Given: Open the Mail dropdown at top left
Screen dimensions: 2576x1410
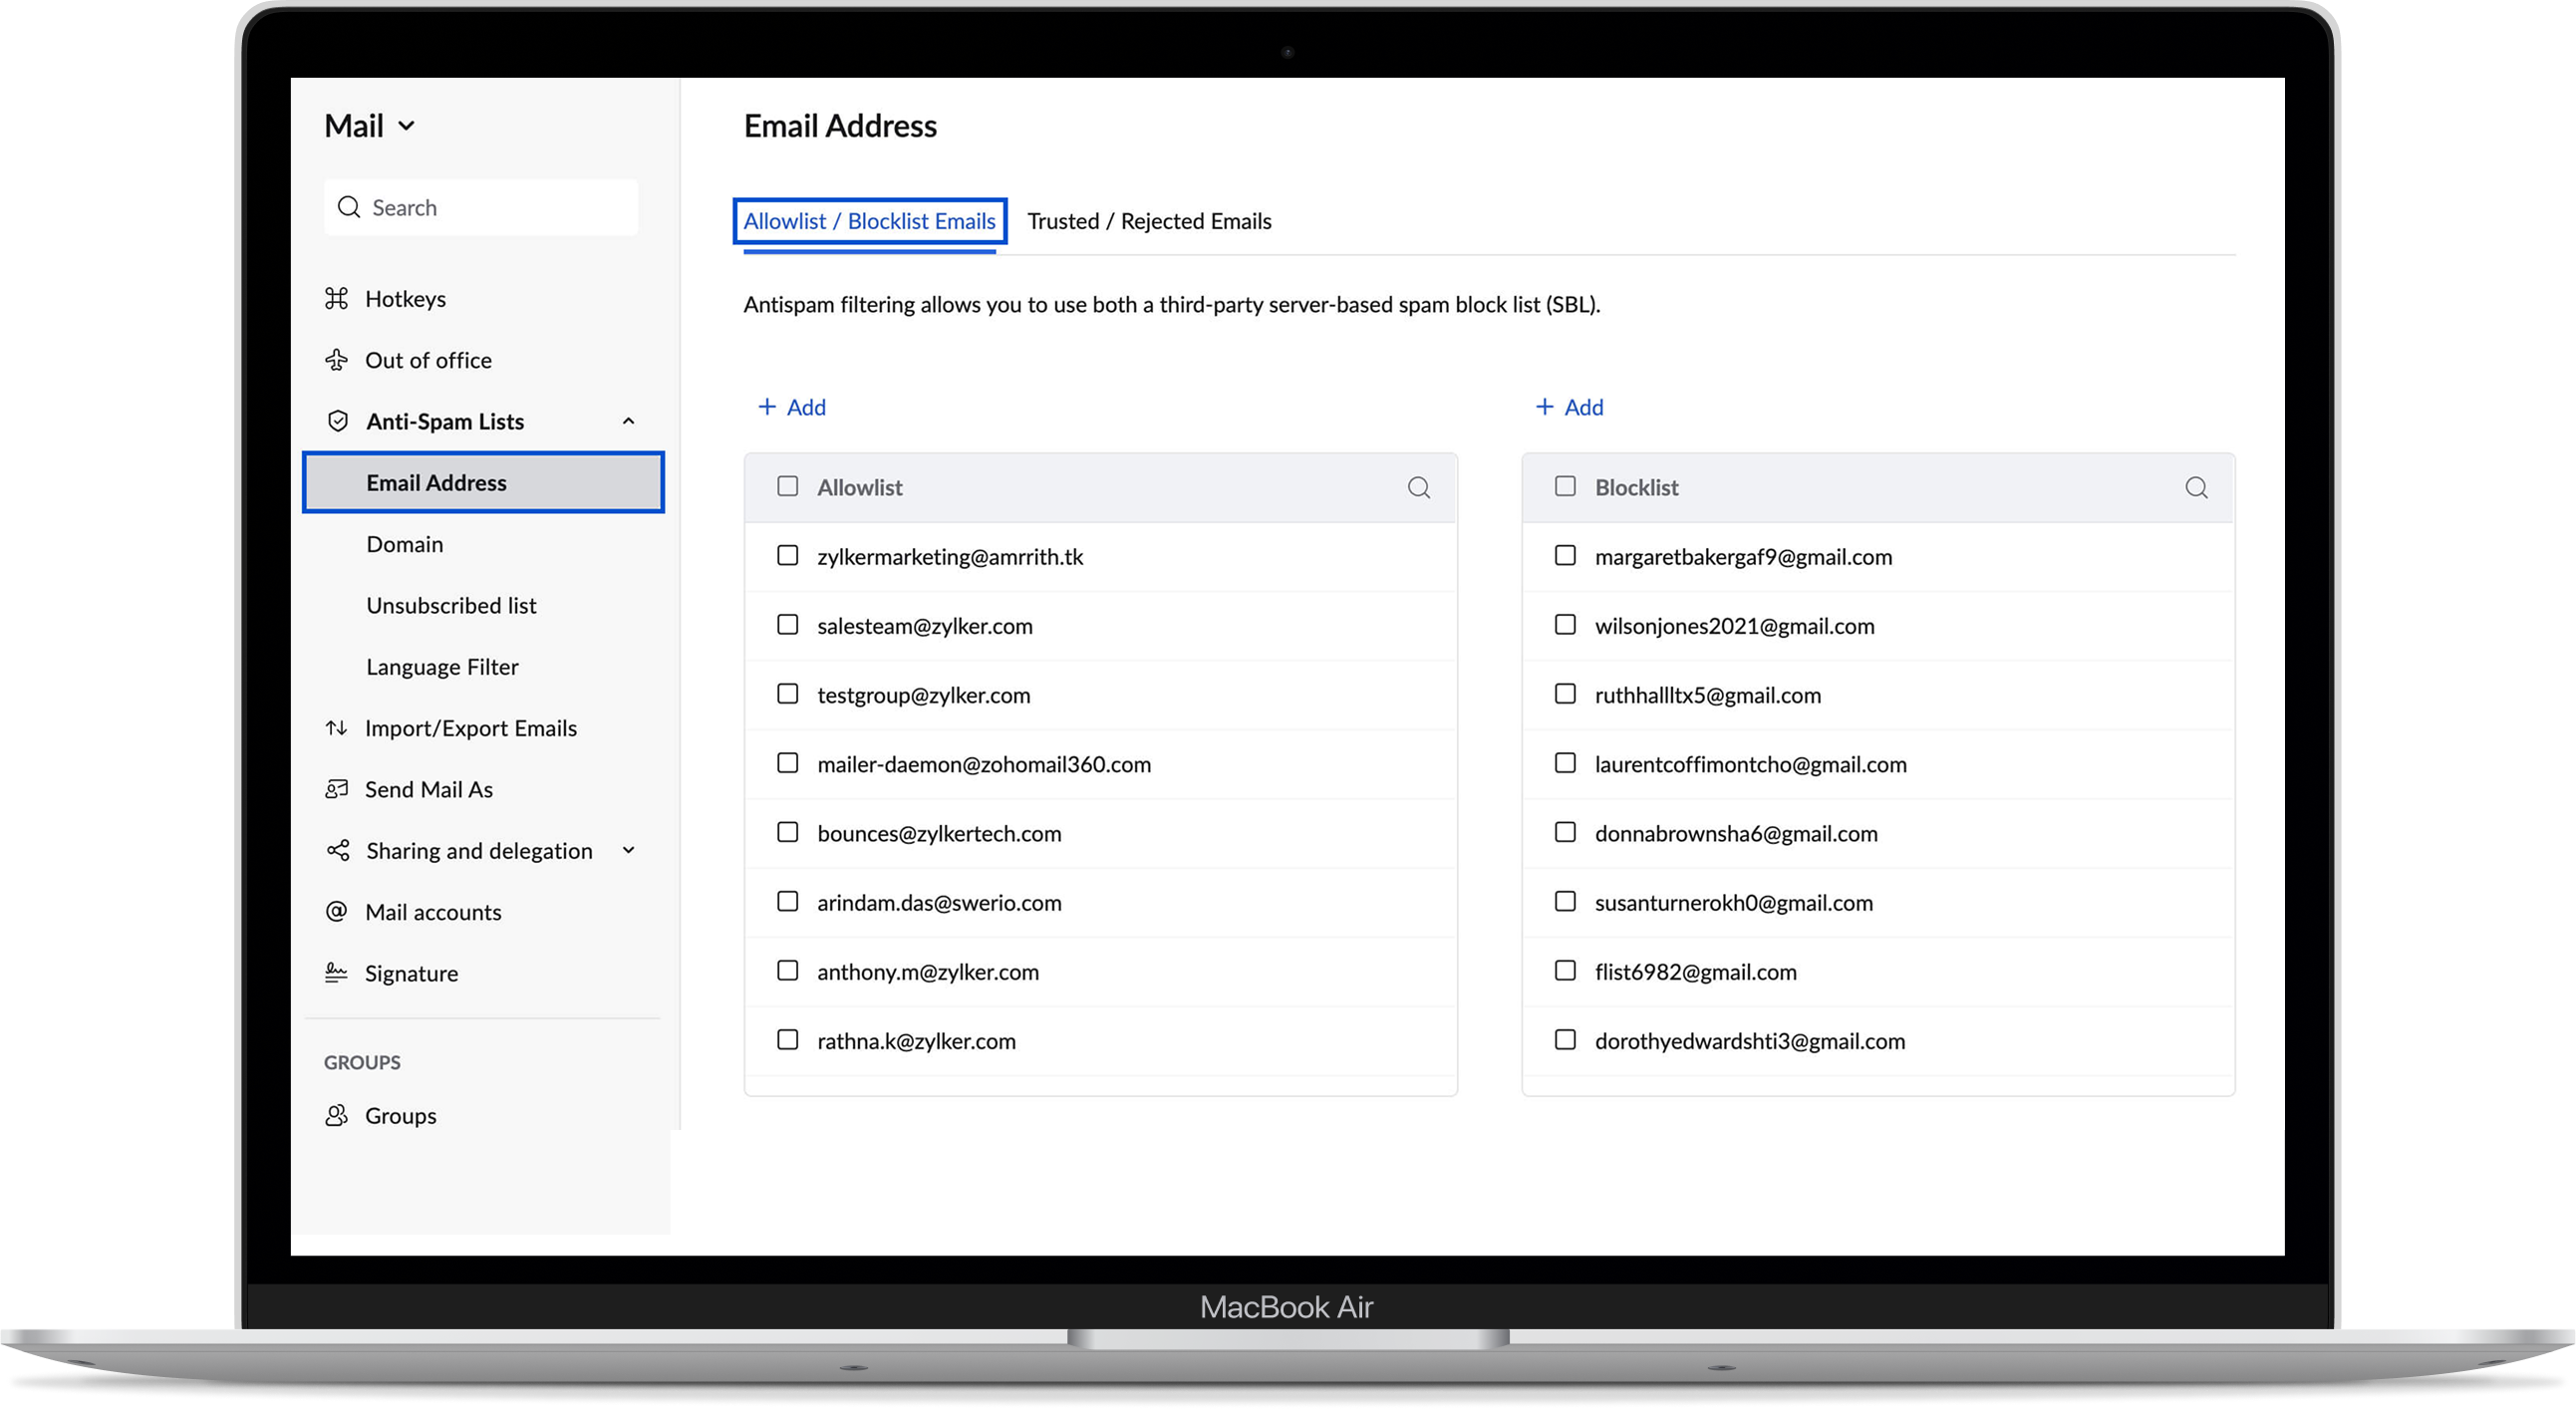Looking at the screenshot, I should [x=370, y=126].
